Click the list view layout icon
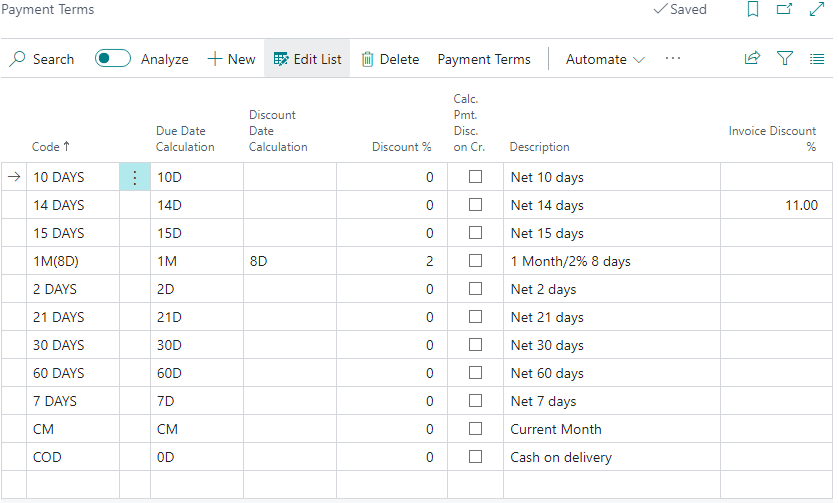 [817, 59]
